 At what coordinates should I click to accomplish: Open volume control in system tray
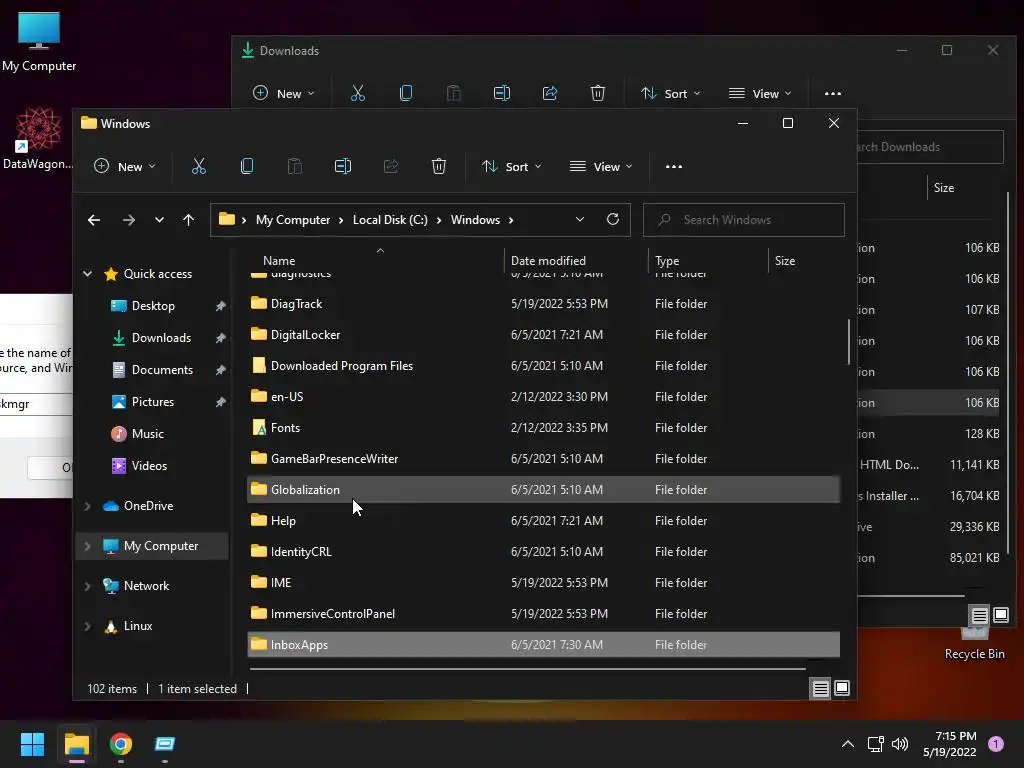900,744
